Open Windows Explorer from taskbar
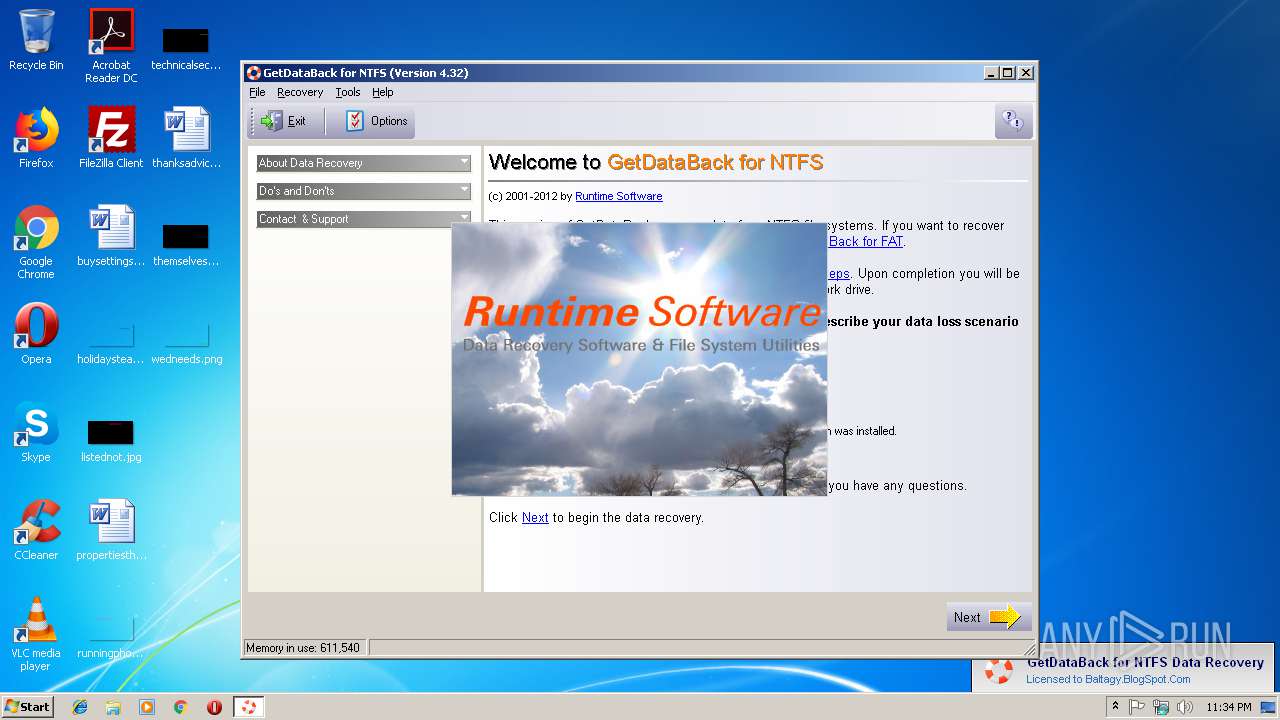Screen dimensions: 1280x720 (113, 707)
